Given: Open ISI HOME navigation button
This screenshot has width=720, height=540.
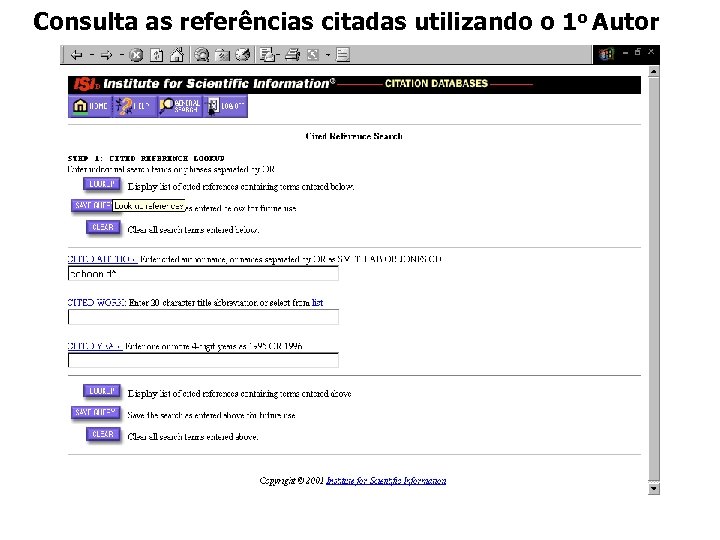Looking at the screenshot, I should [x=90, y=106].
